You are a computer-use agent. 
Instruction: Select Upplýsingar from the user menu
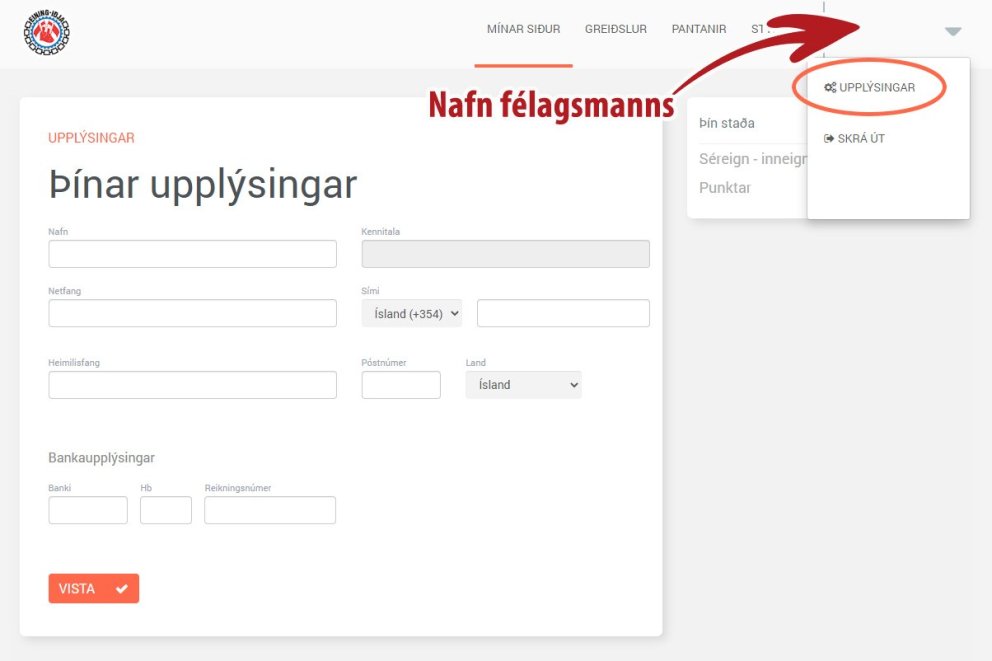pos(876,88)
